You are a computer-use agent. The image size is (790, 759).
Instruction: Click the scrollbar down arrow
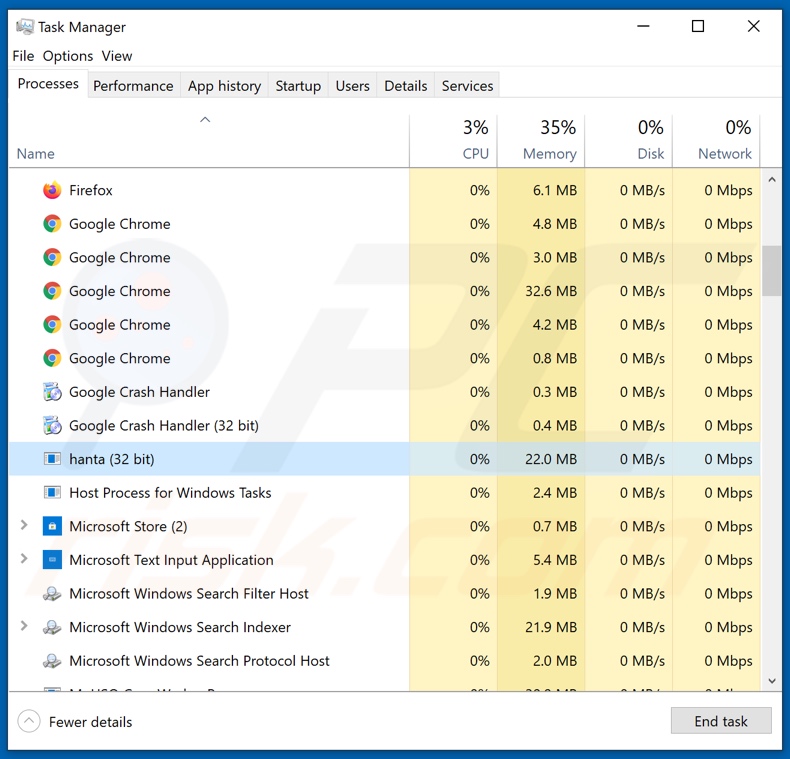coord(772,681)
